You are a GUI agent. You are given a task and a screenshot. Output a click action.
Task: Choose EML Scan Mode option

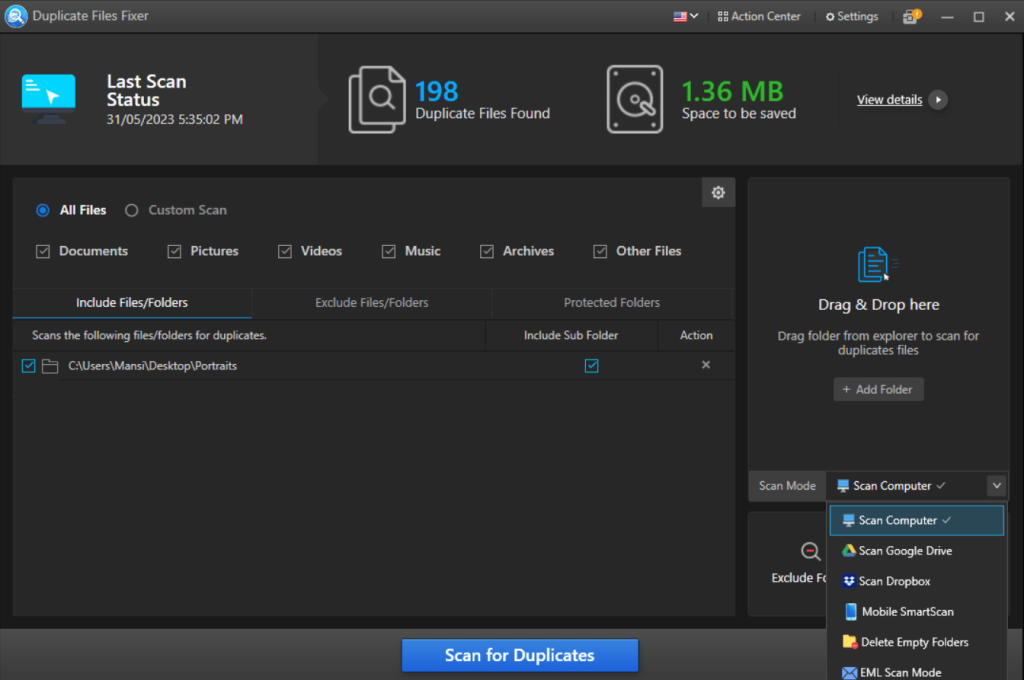pos(916,672)
